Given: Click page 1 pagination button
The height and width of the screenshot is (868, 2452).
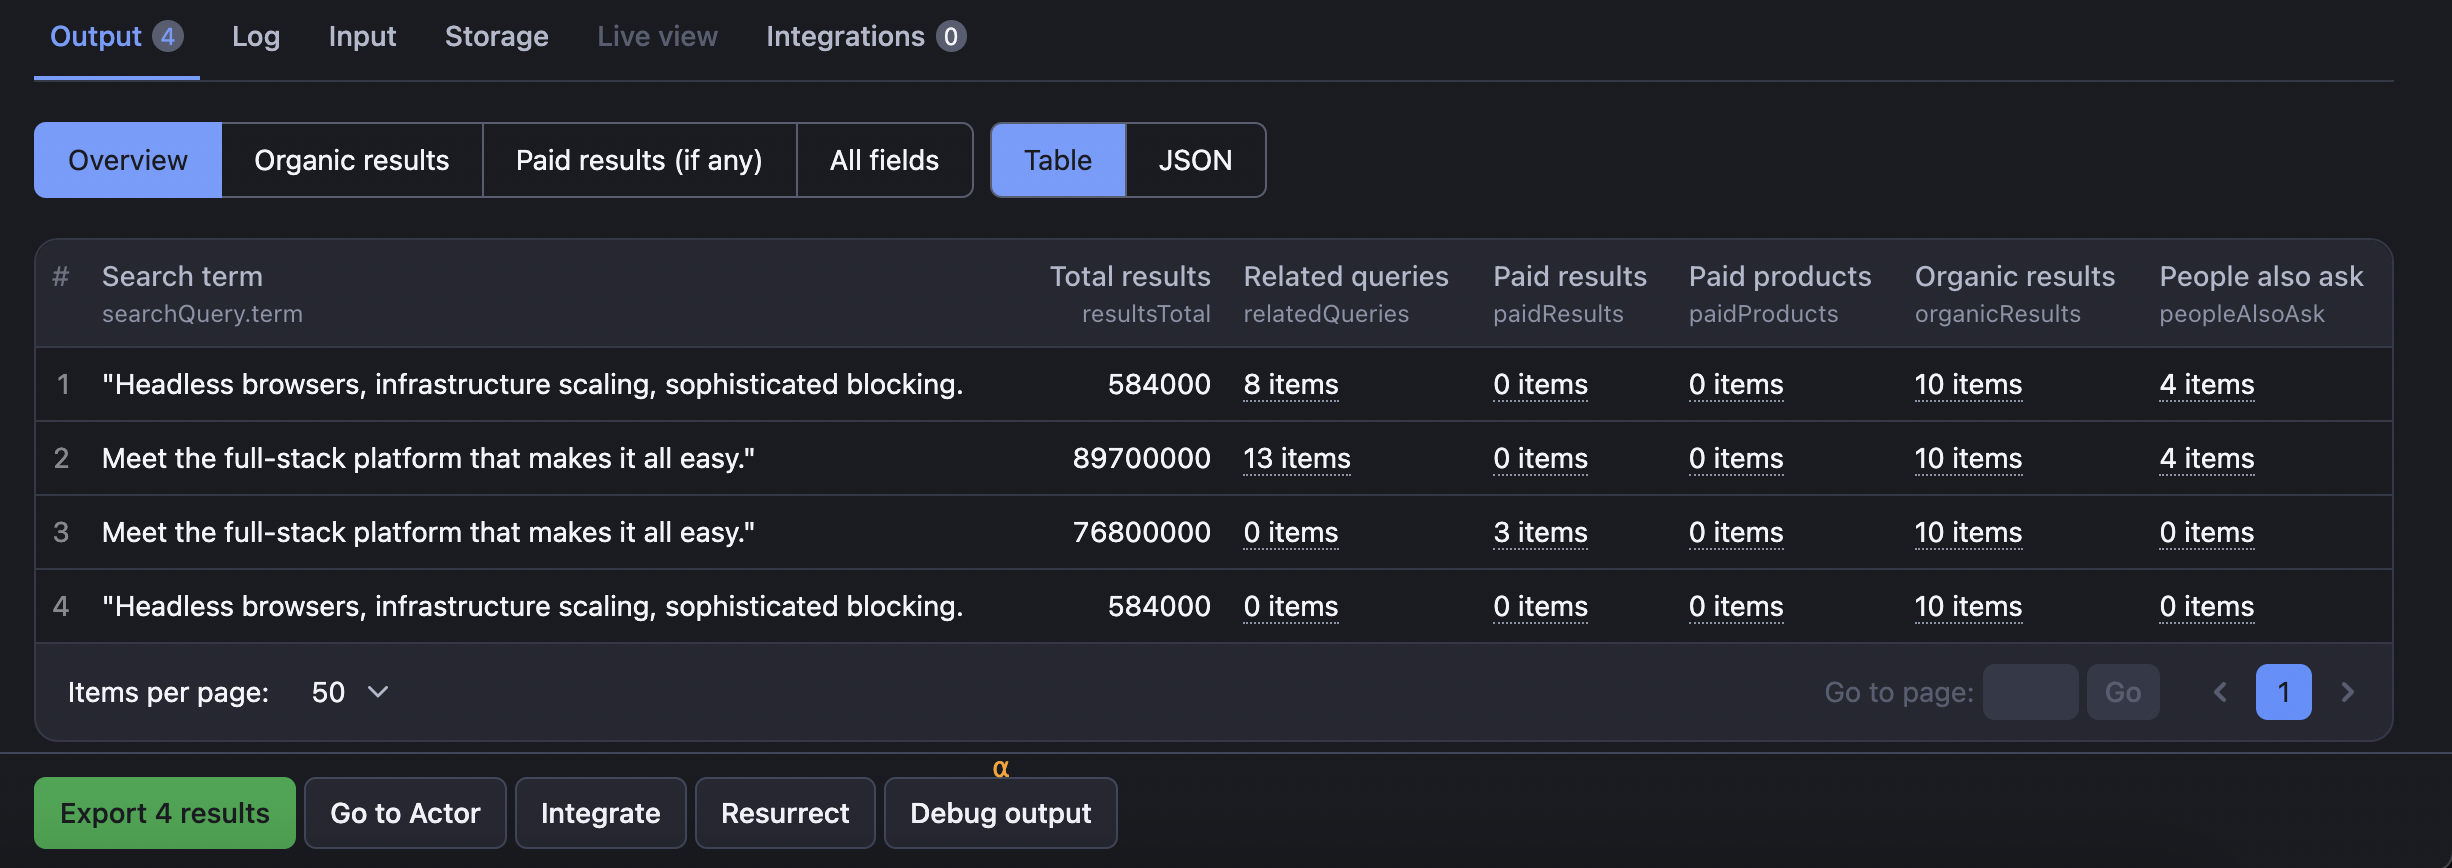Looking at the screenshot, I should point(2283,692).
